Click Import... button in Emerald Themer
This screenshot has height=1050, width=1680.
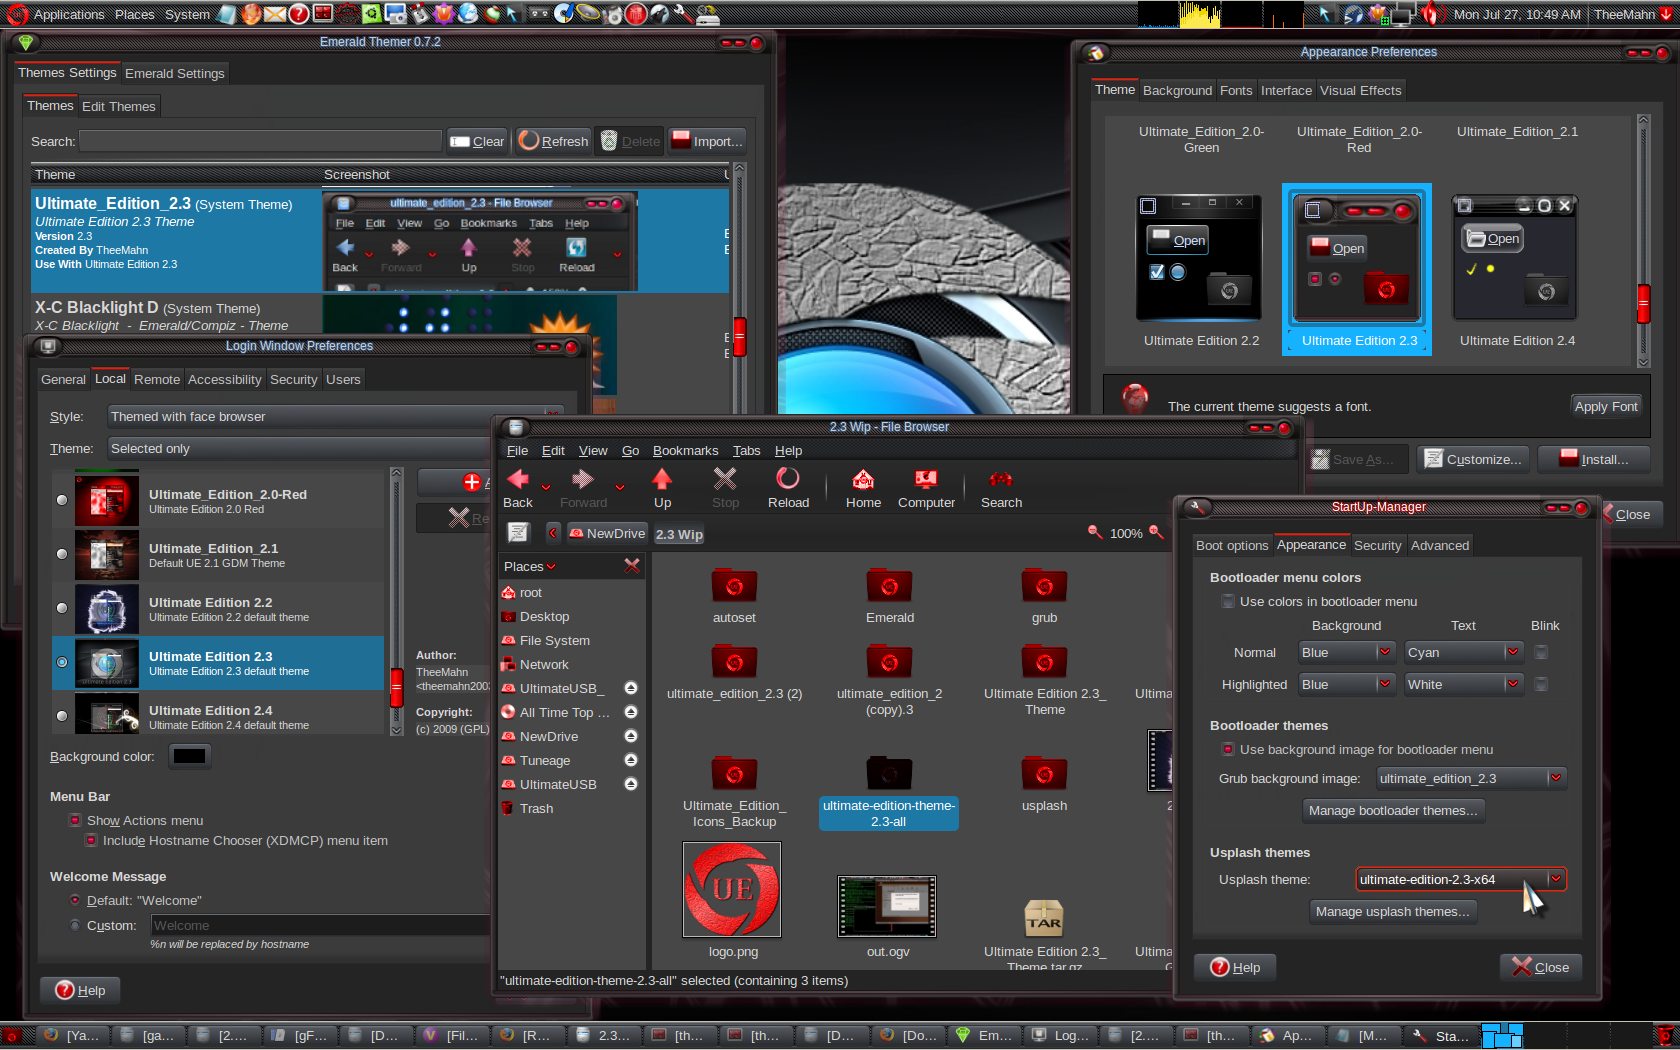[x=706, y=141]
